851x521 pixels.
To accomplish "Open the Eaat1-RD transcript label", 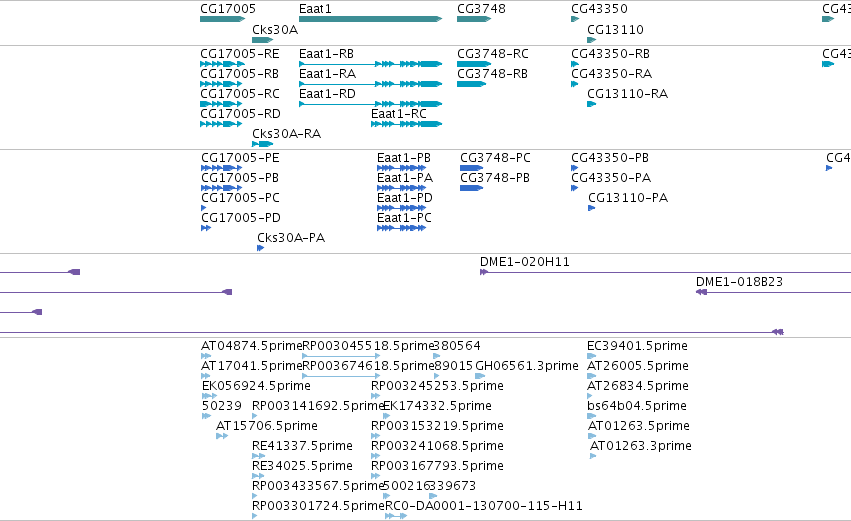I will (x=327, y=94).
